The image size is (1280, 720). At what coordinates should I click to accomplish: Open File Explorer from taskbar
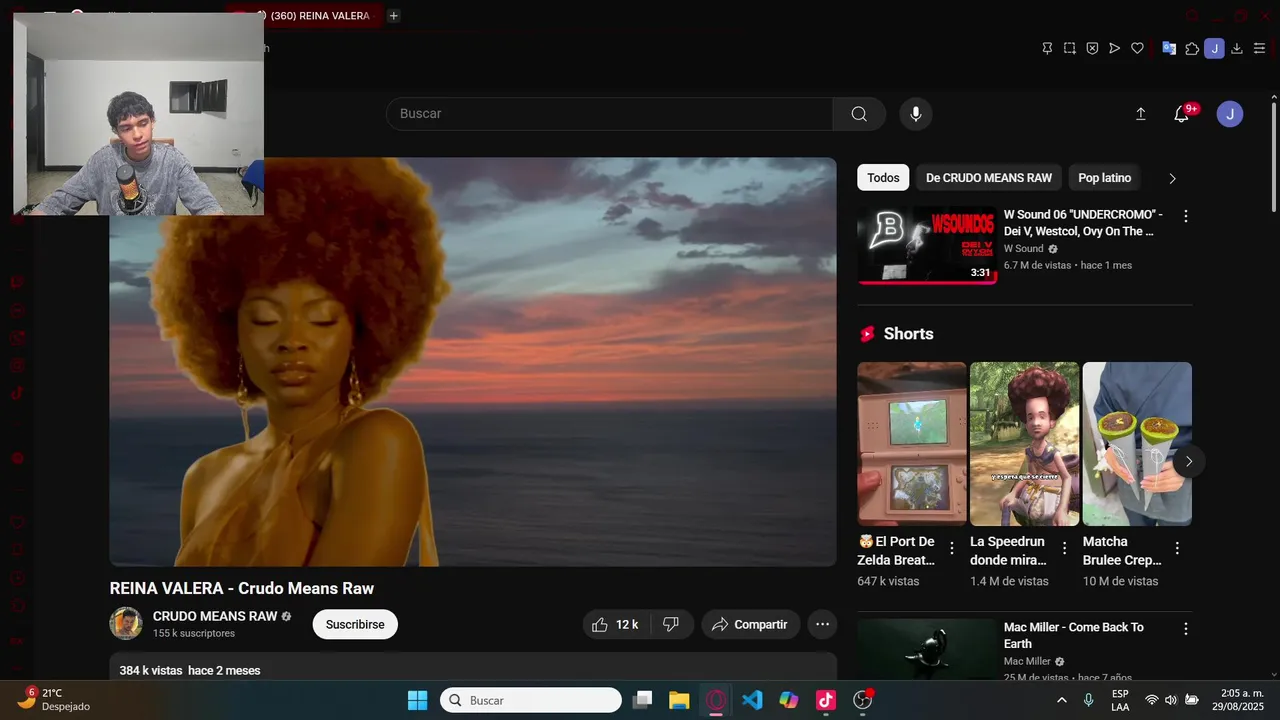point(679,700)
